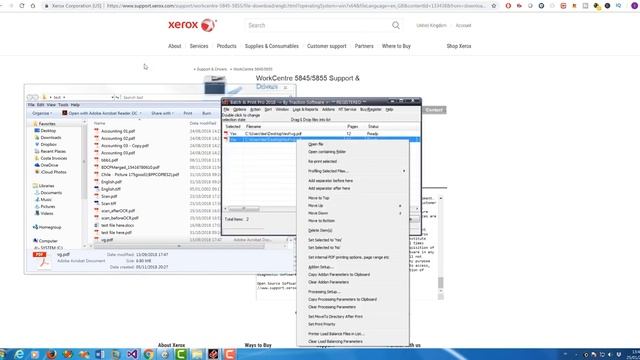Open Internet Explorer from the taskbar
This screenshot has width=640, height=360.
tap(19, 354)
